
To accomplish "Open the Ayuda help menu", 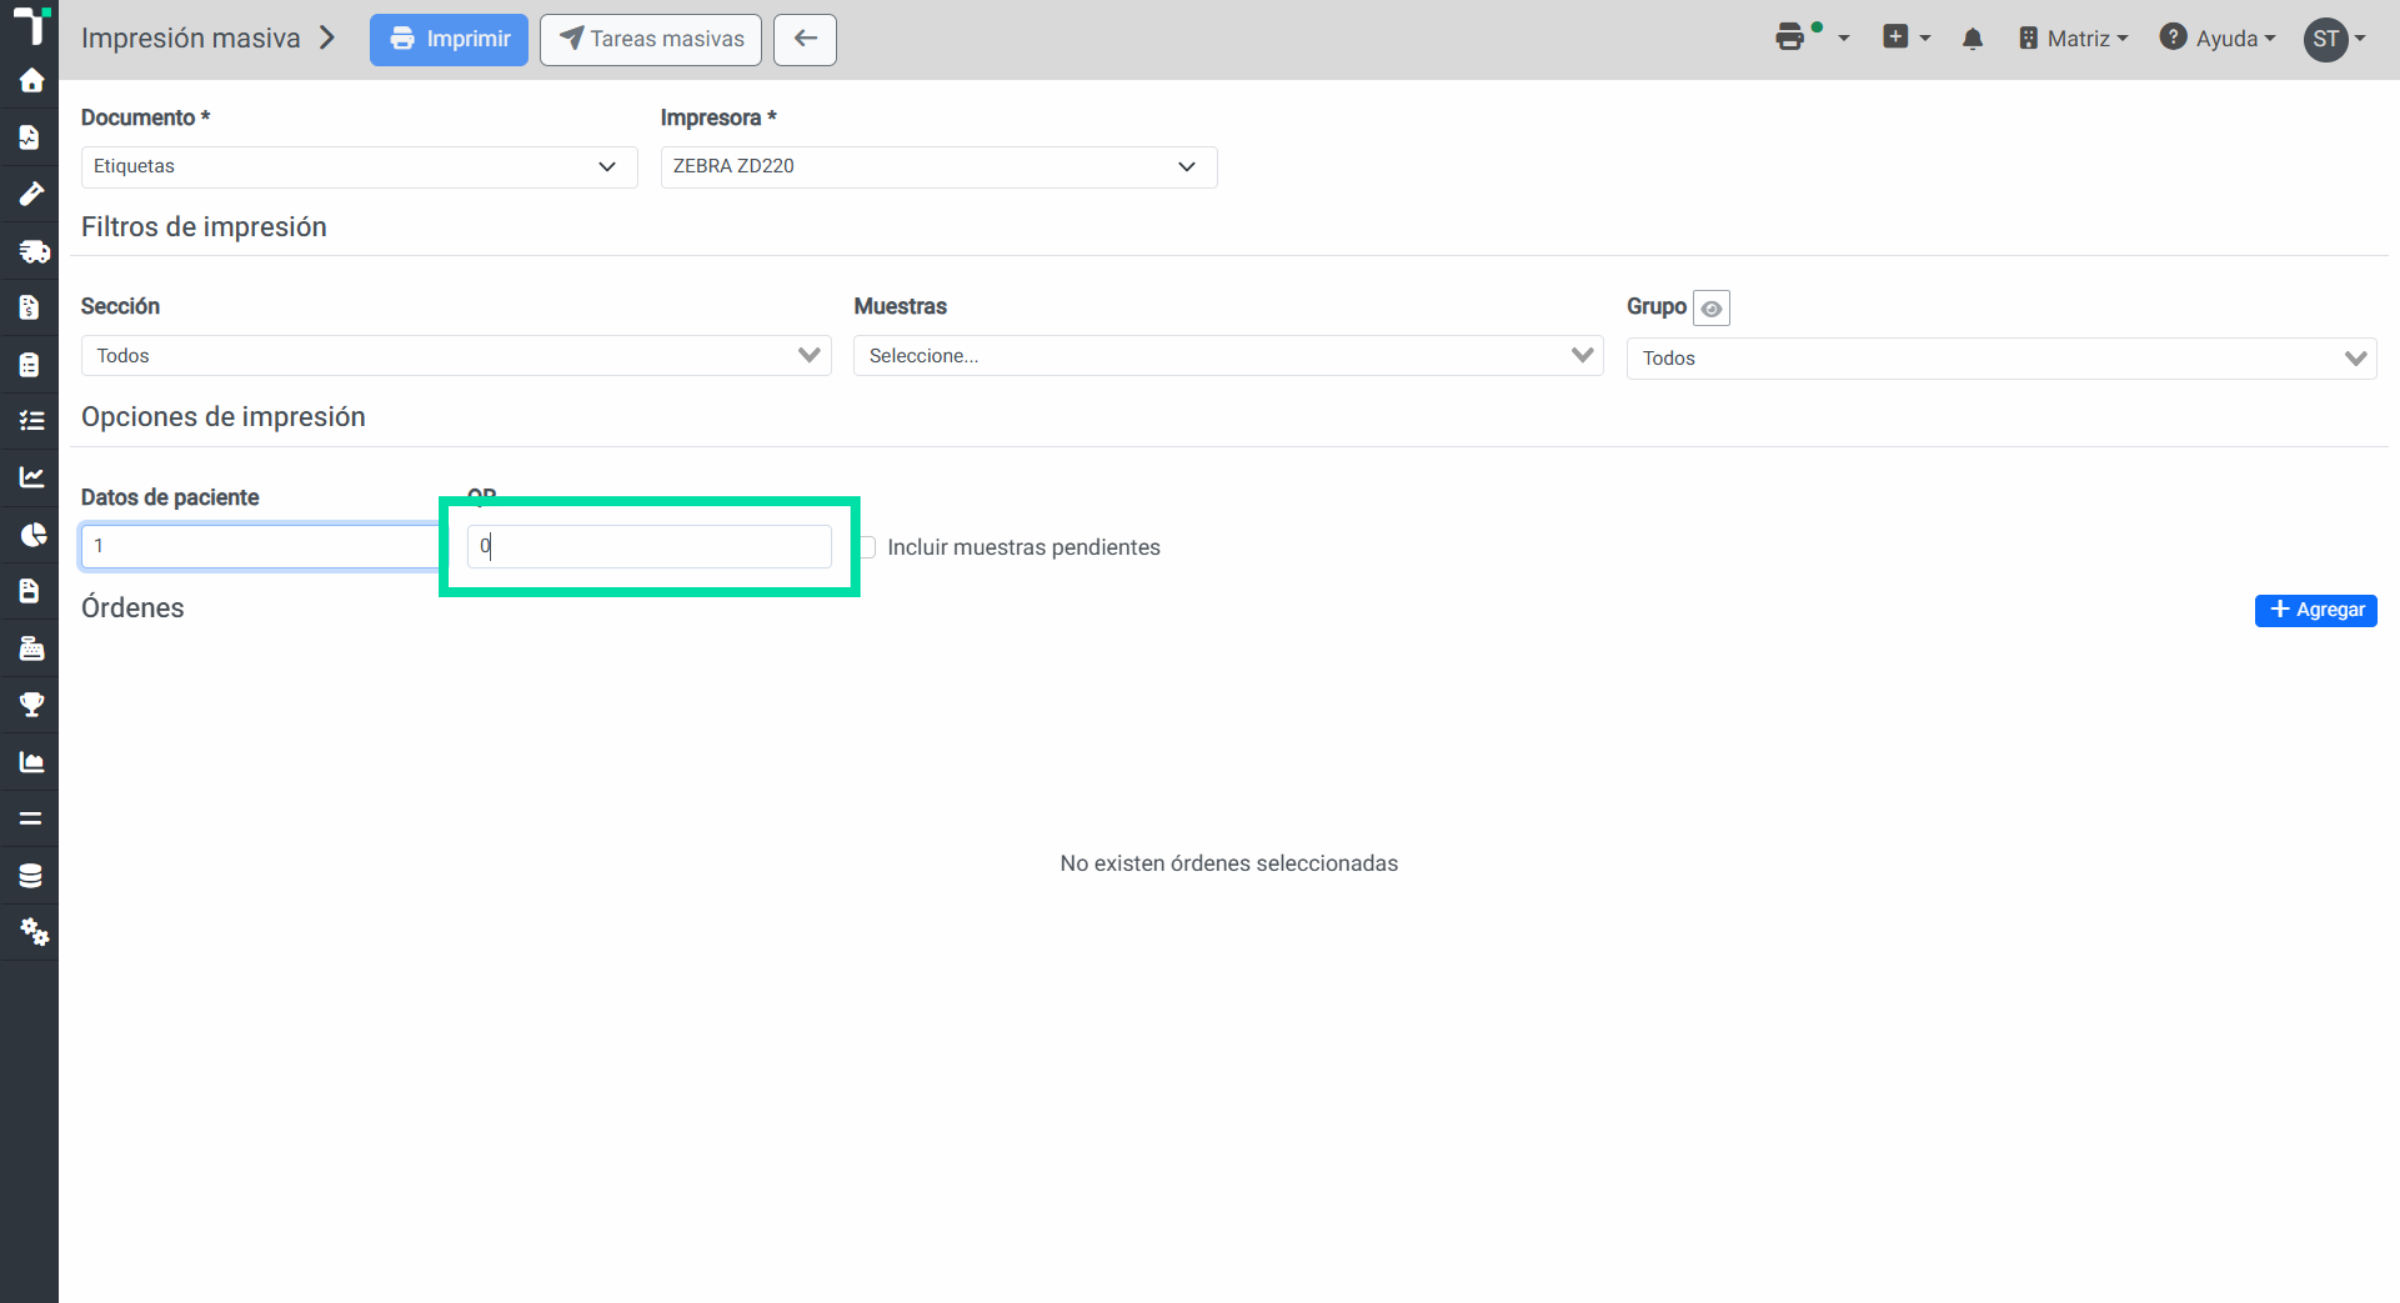I will point(2217,39).
